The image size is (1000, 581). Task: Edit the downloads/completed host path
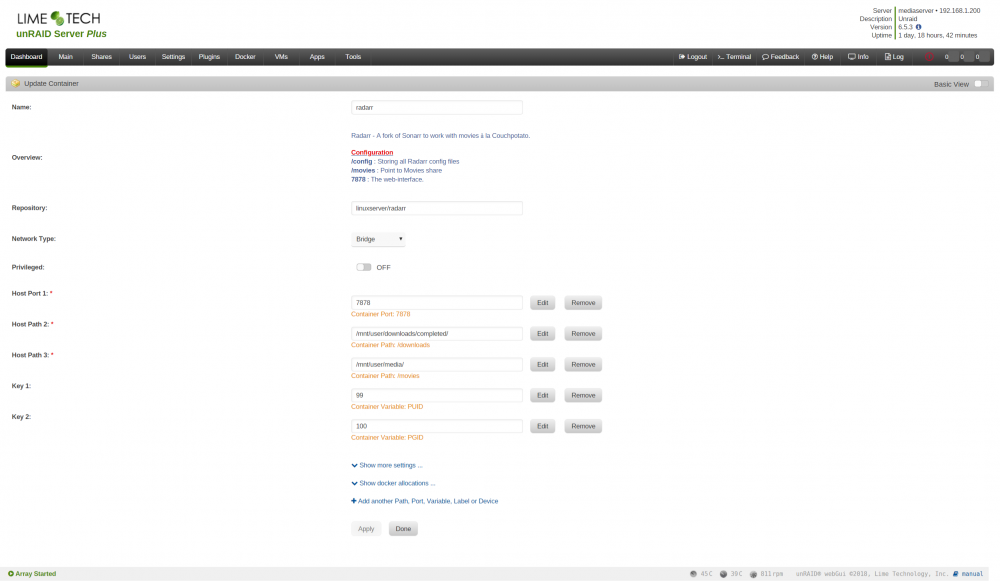(x=543, y=334)
